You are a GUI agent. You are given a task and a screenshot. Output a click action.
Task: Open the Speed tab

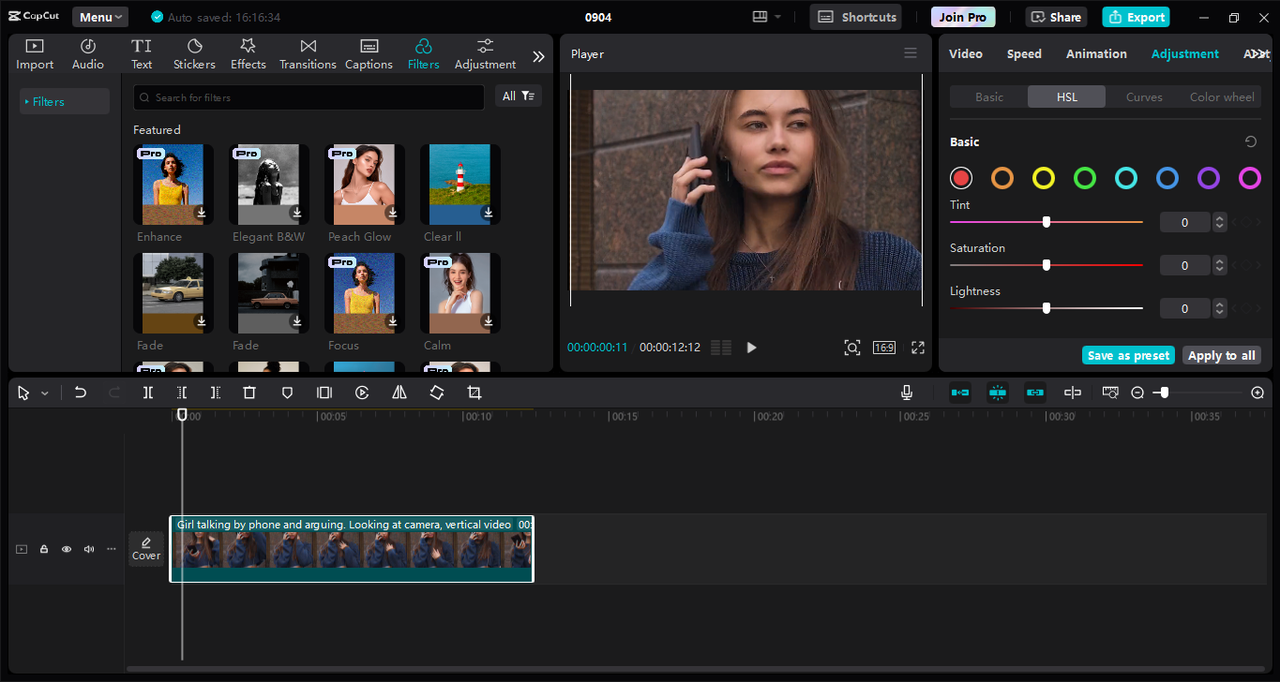click(1024, 54)
